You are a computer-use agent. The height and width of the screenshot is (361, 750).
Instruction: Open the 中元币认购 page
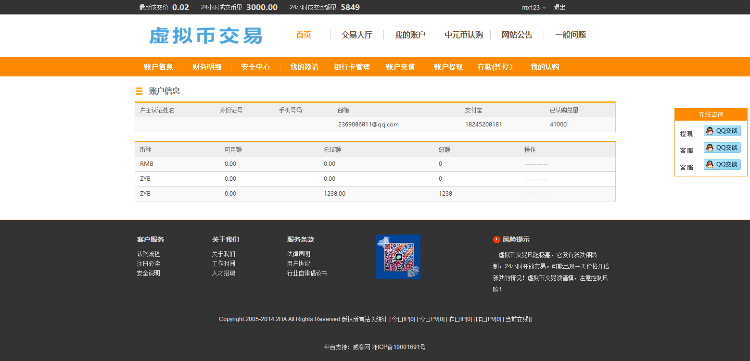click(463, 35)
